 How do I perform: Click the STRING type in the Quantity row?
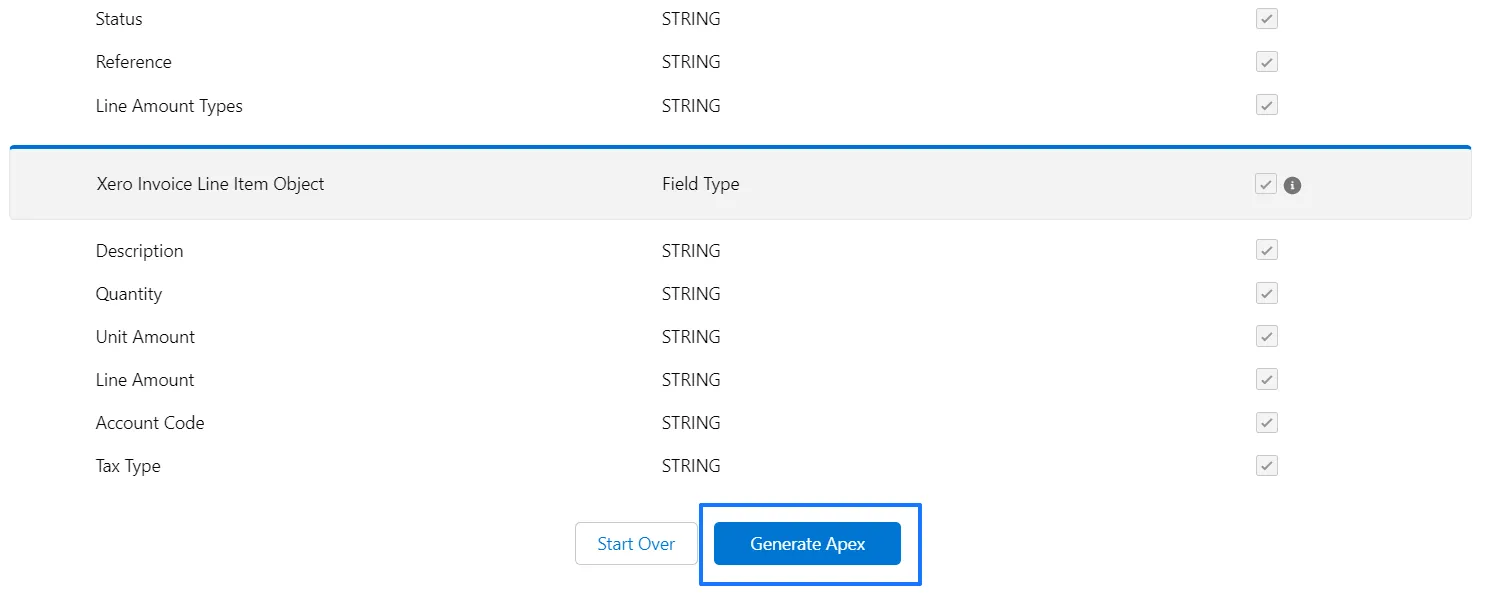[691, 294]
